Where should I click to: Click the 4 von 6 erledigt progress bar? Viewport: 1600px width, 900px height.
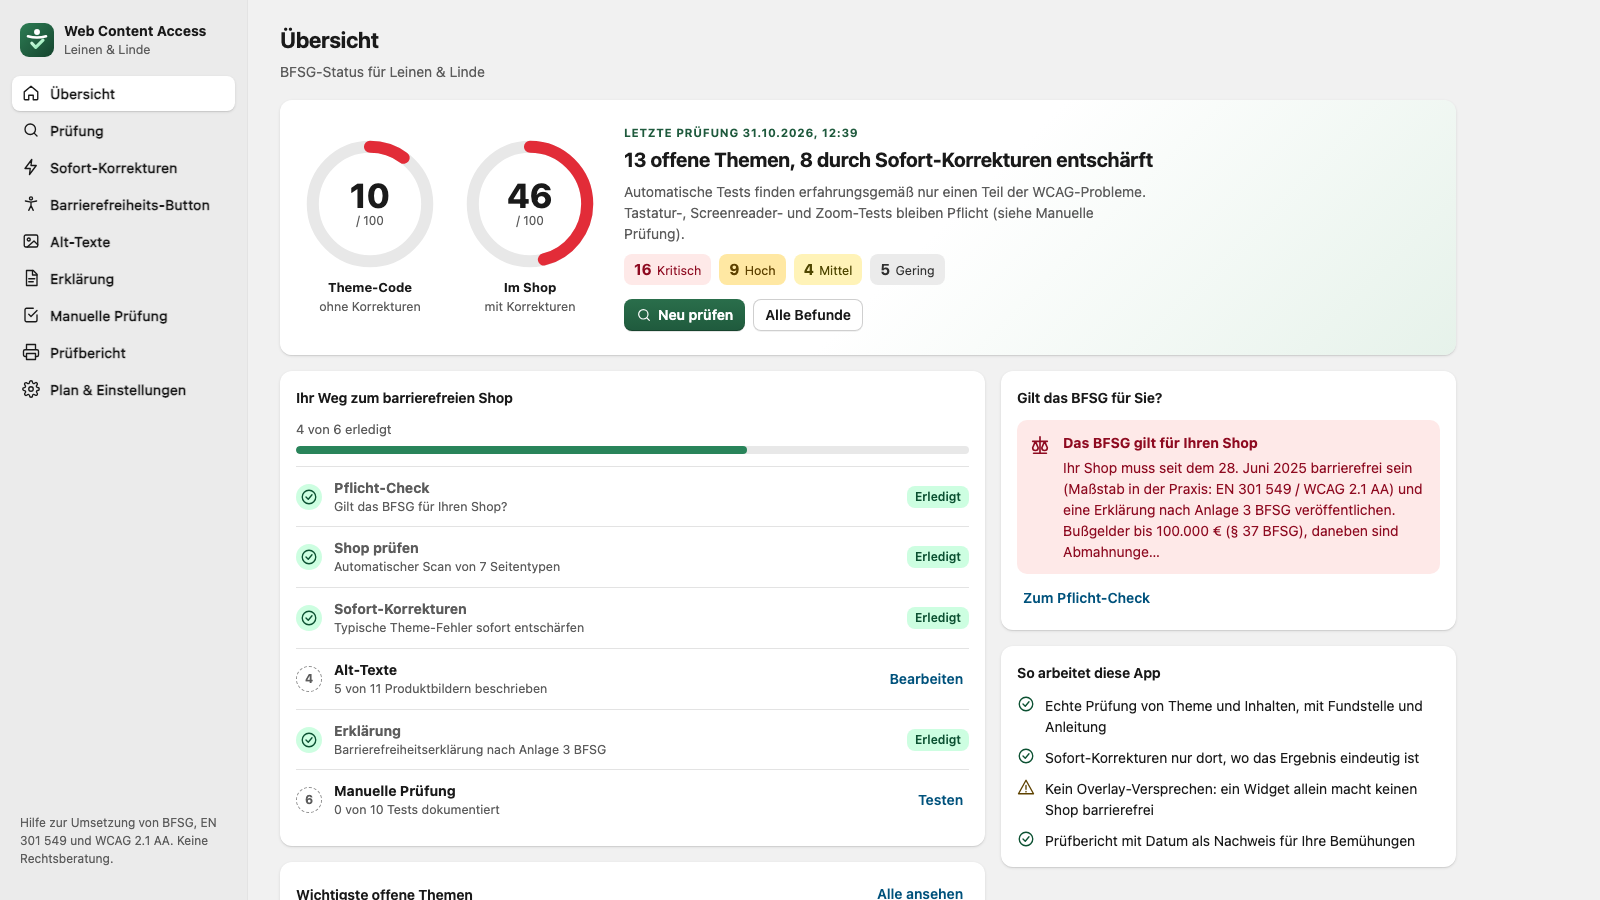click(x=632, y=450)
